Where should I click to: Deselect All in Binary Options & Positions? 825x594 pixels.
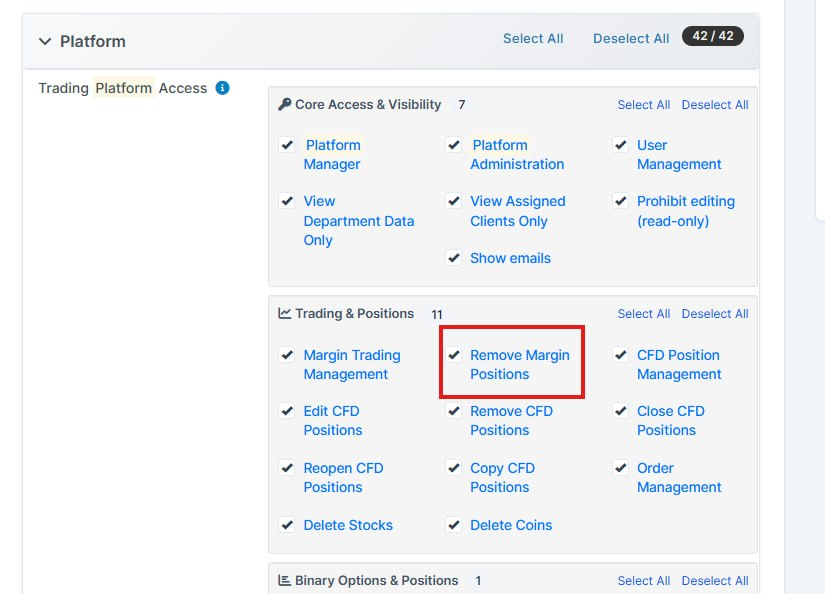click(715, 581)
